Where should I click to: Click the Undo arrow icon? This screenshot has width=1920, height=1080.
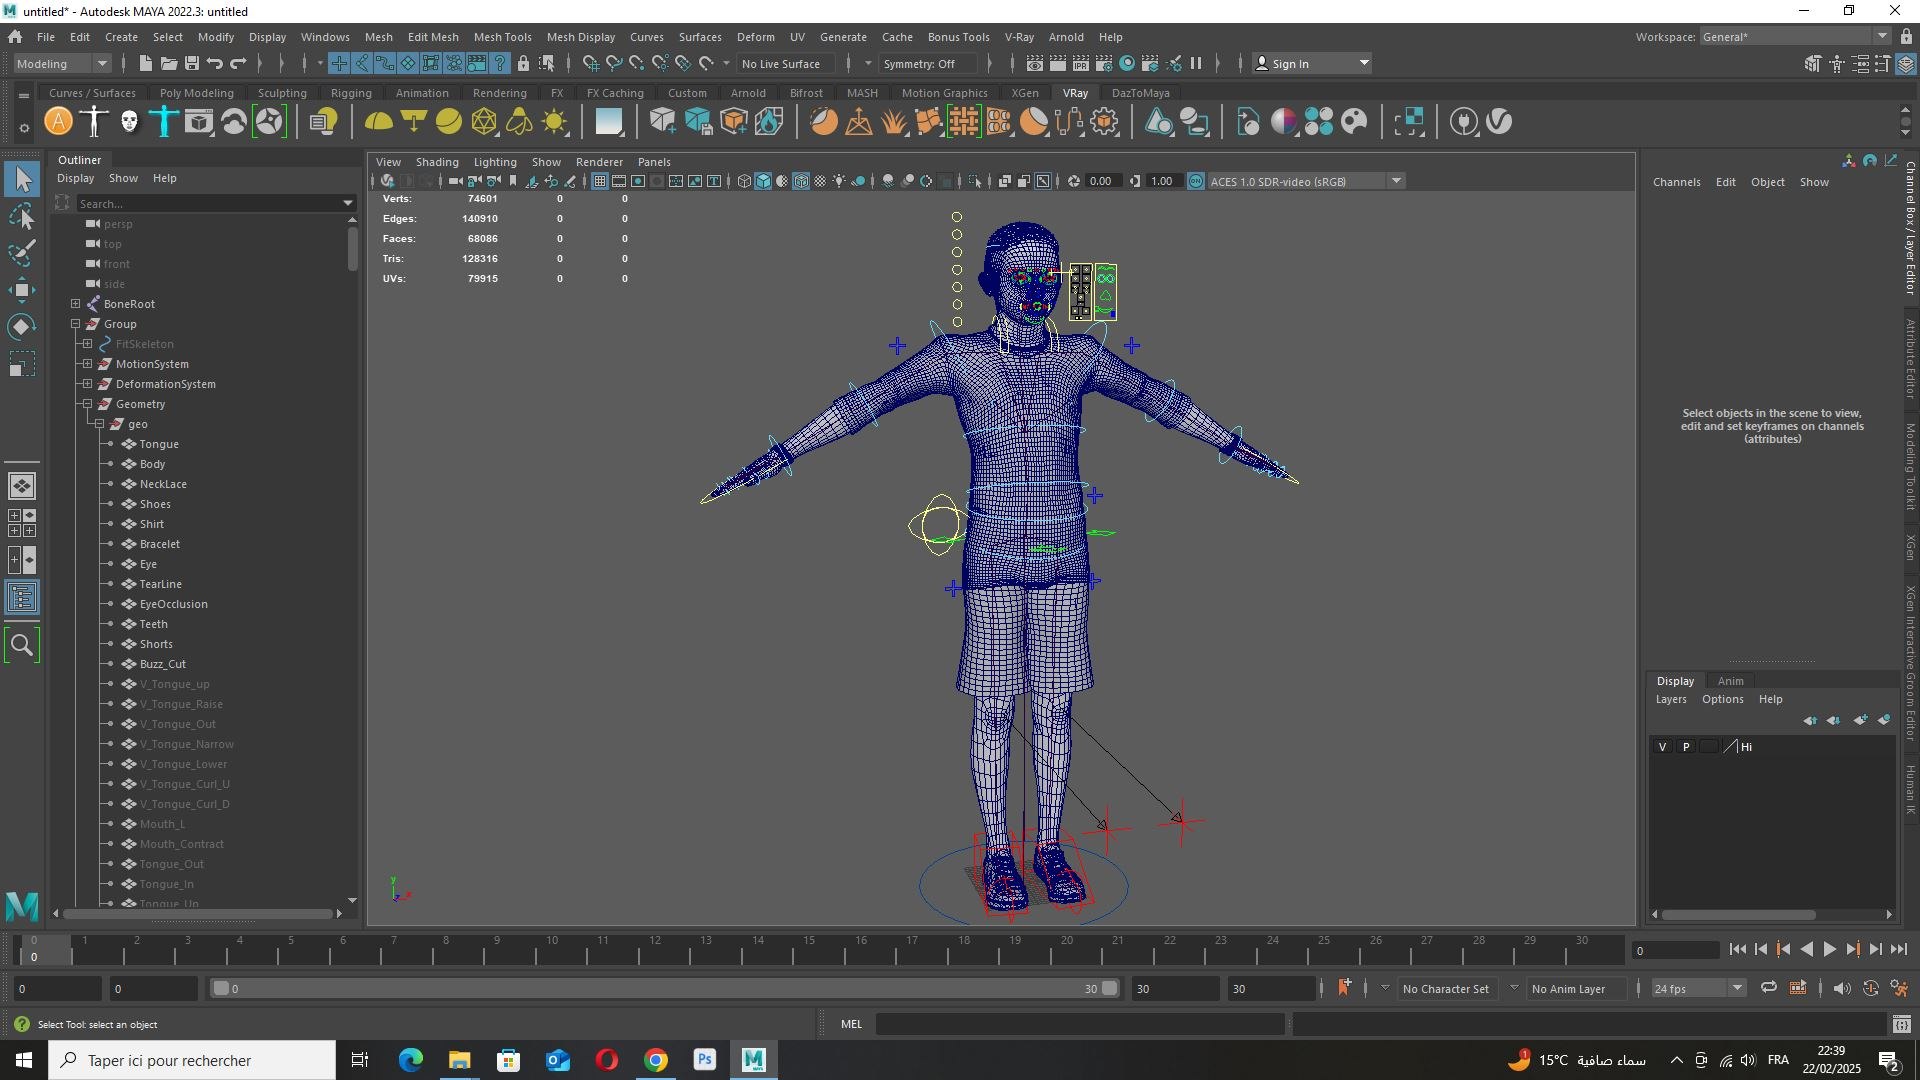[x=215, y=64]
